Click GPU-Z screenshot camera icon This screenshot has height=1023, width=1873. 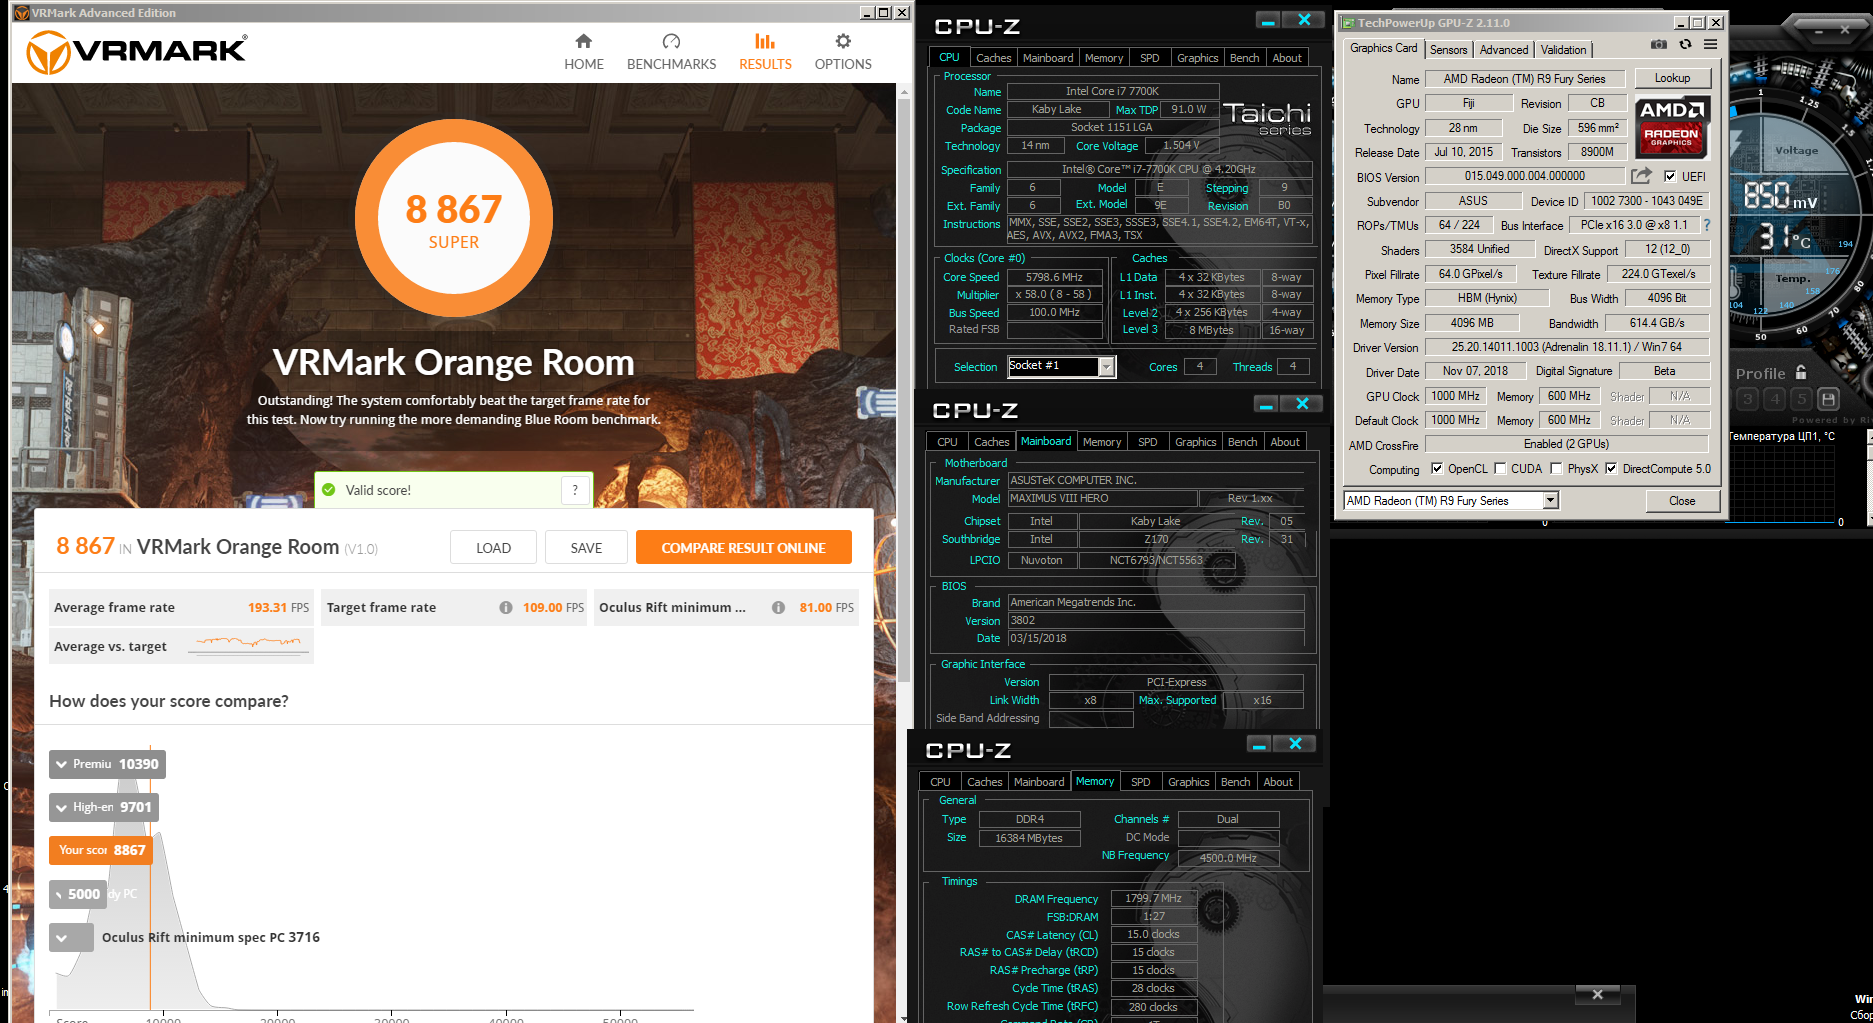pos(1659,45)
